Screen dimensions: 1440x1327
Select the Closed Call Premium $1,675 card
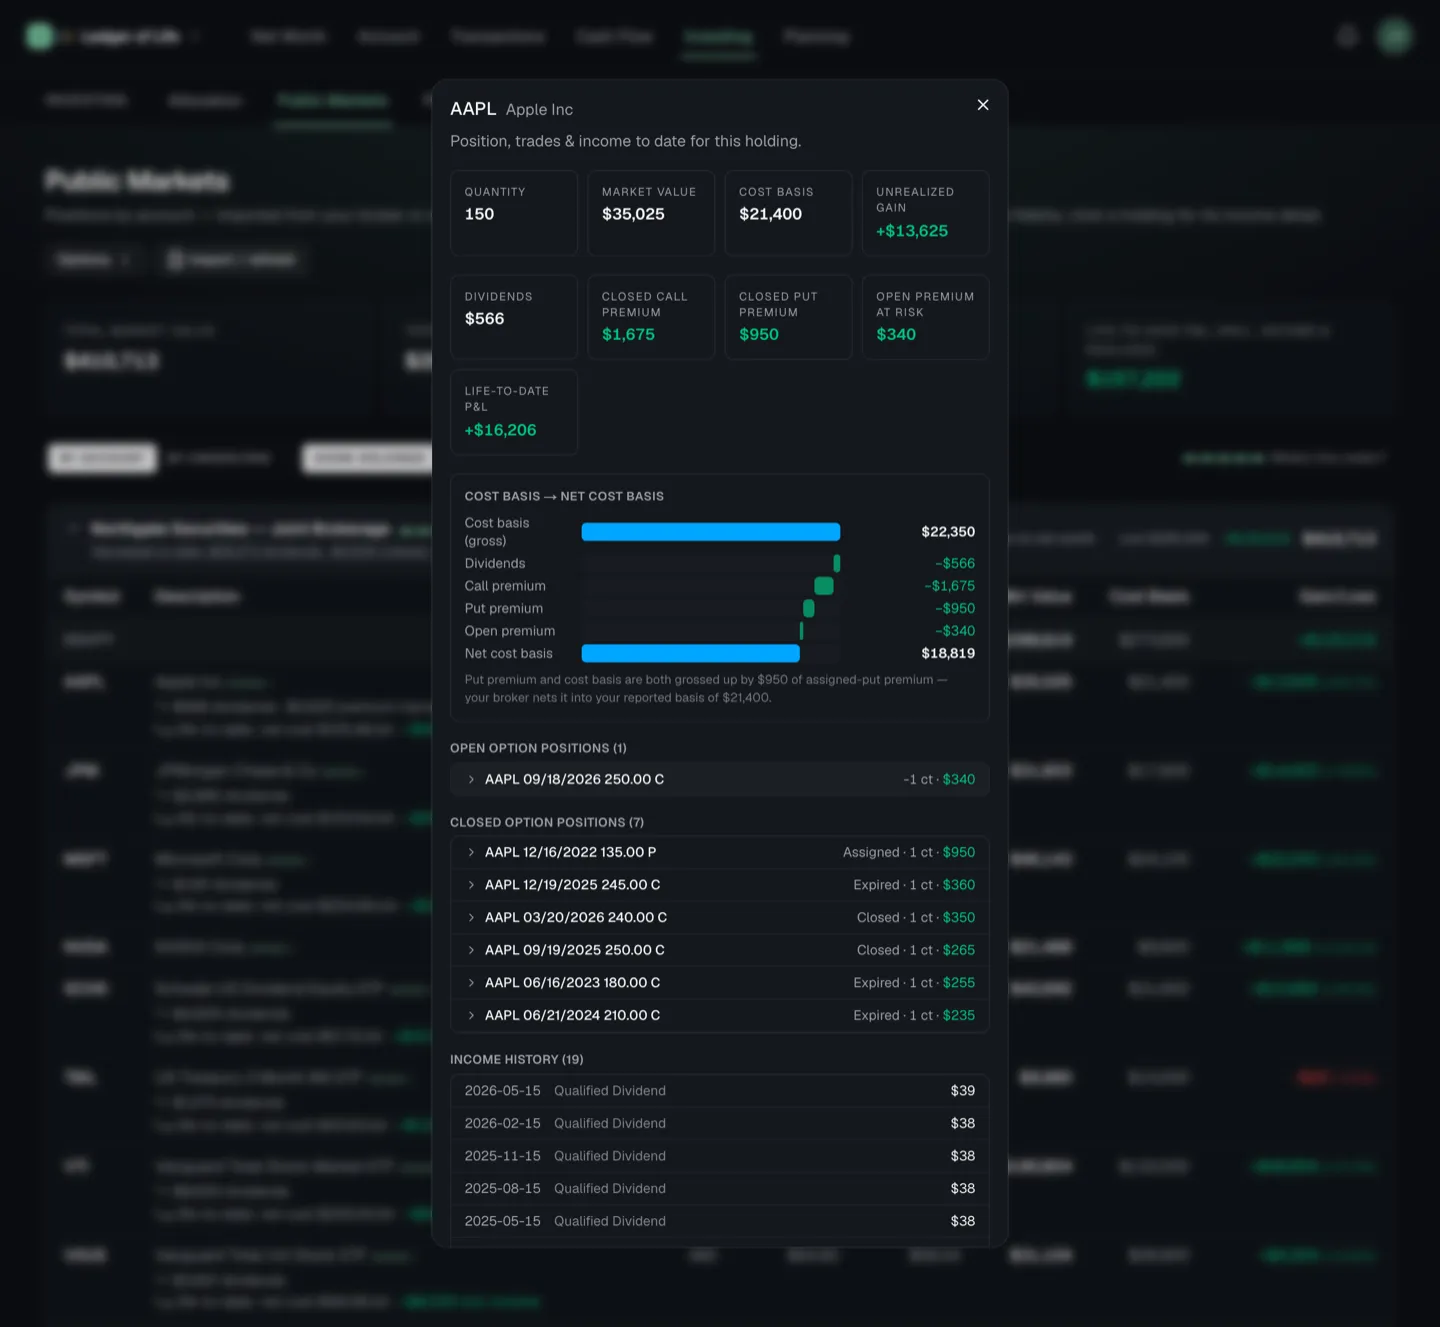[651, 317]
